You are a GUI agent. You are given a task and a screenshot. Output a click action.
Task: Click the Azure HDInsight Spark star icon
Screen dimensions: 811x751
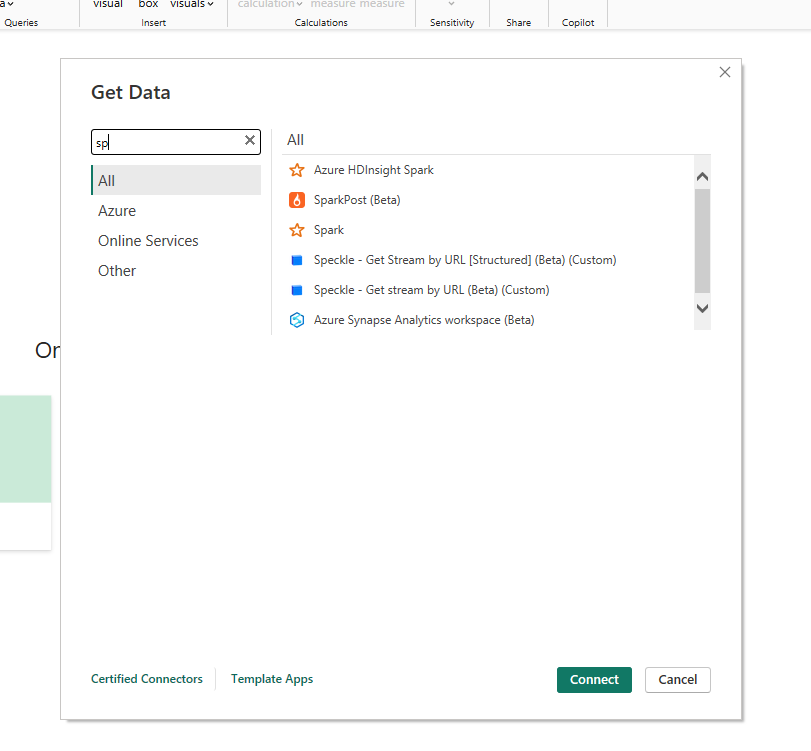click(x=297, y=170)
